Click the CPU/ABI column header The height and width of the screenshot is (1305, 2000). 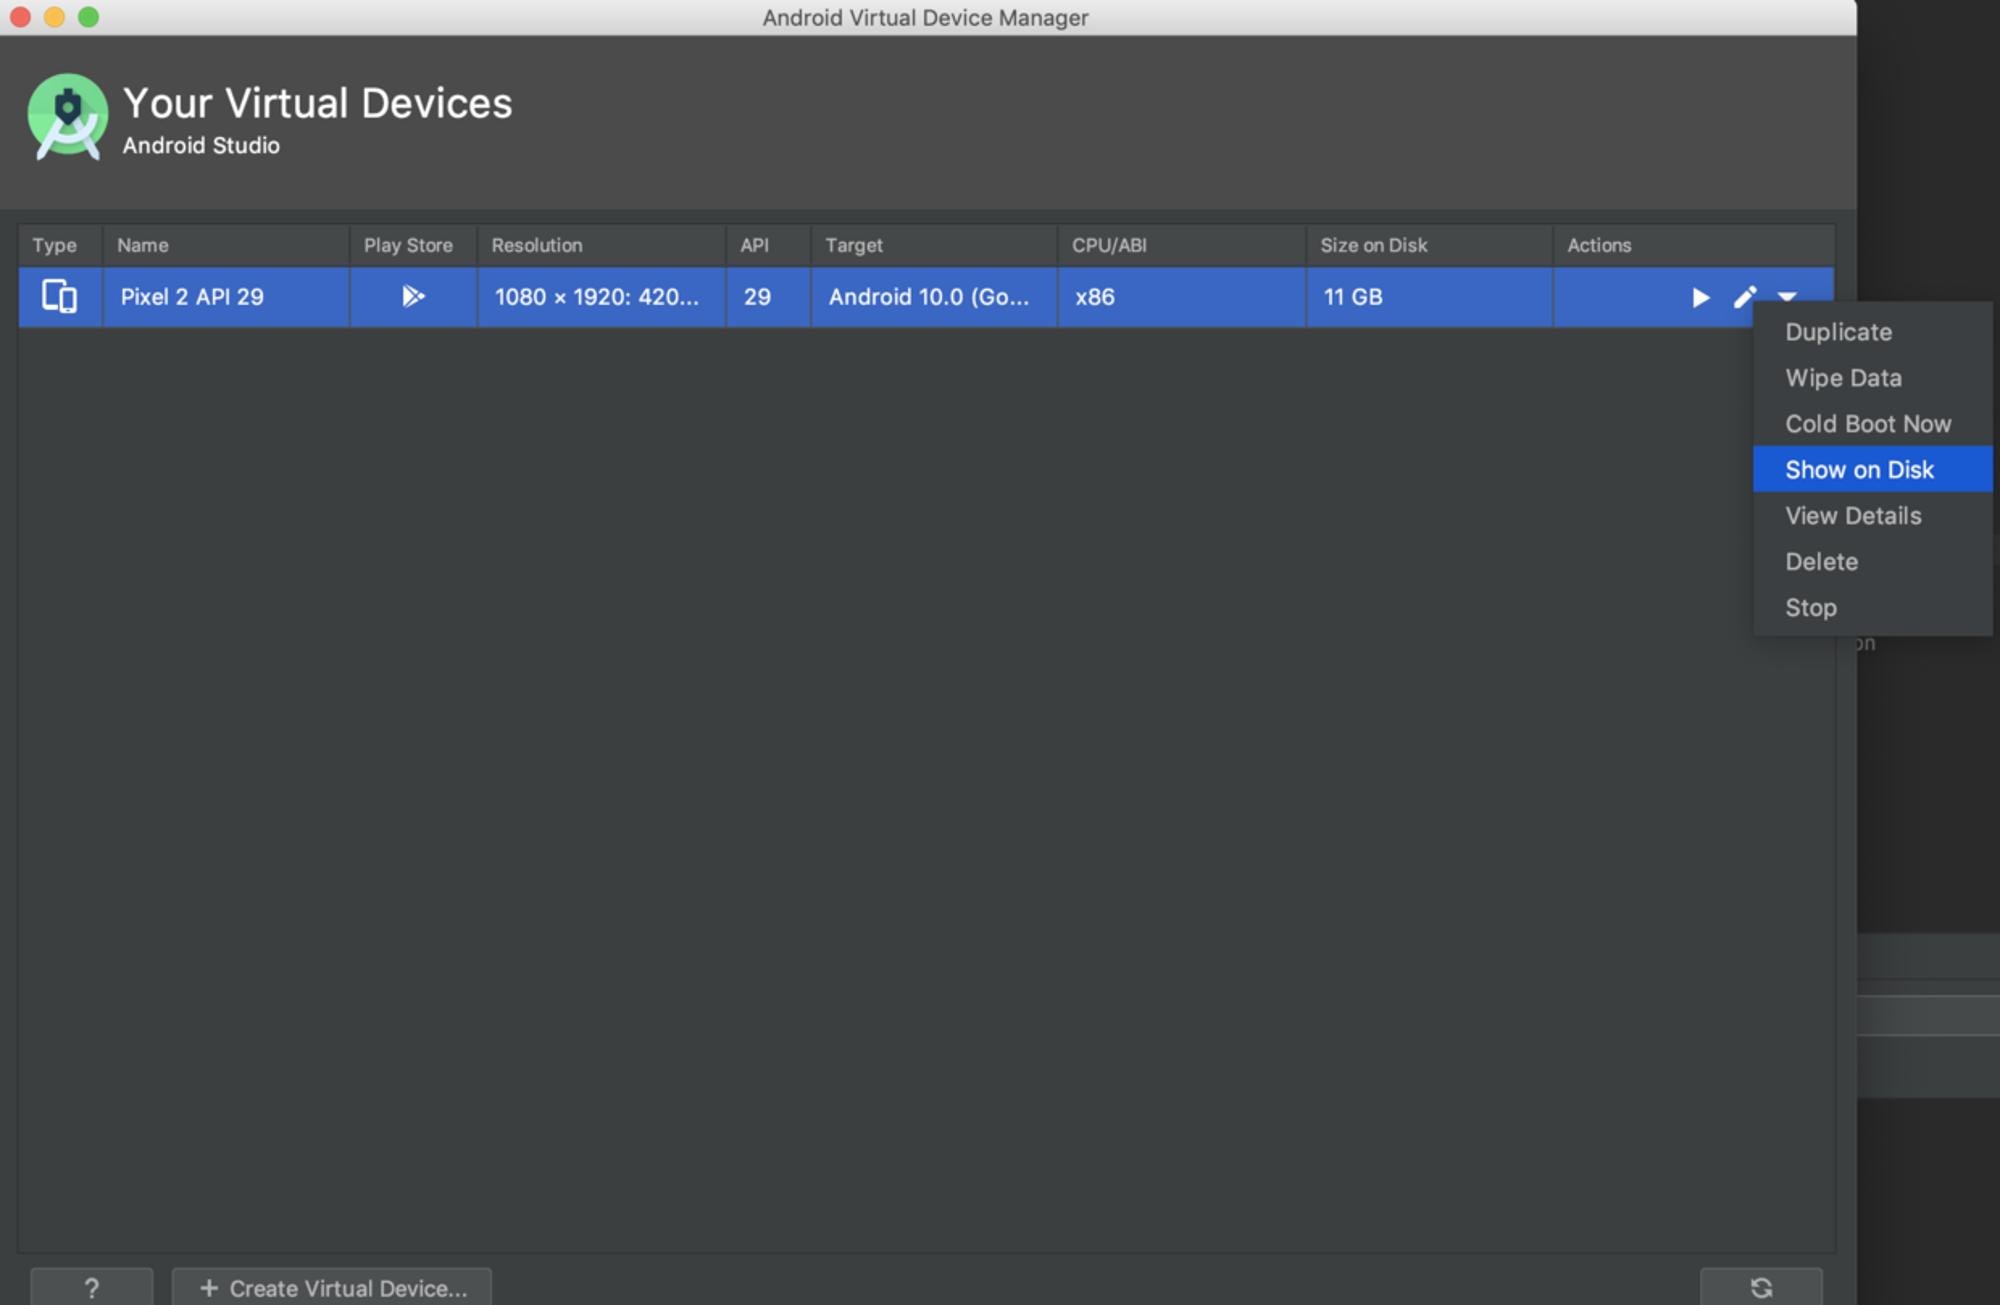1182,245
